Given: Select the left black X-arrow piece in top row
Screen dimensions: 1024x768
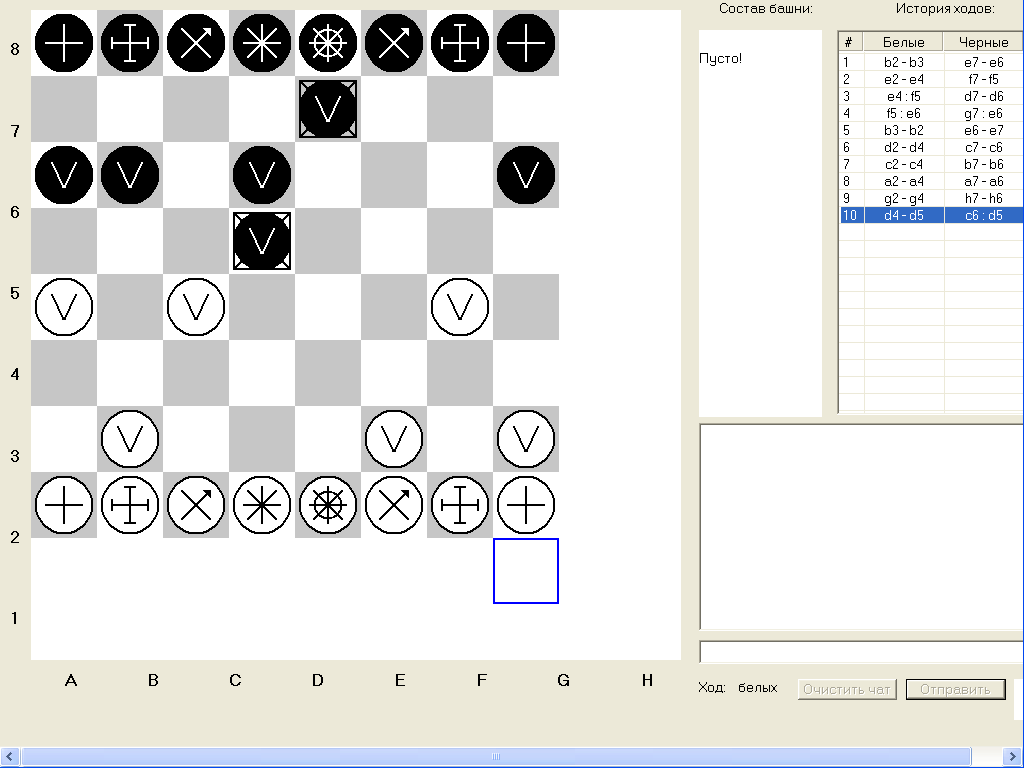Looking at the screenshot, I should pyautogui.click(x=196, y=43).
